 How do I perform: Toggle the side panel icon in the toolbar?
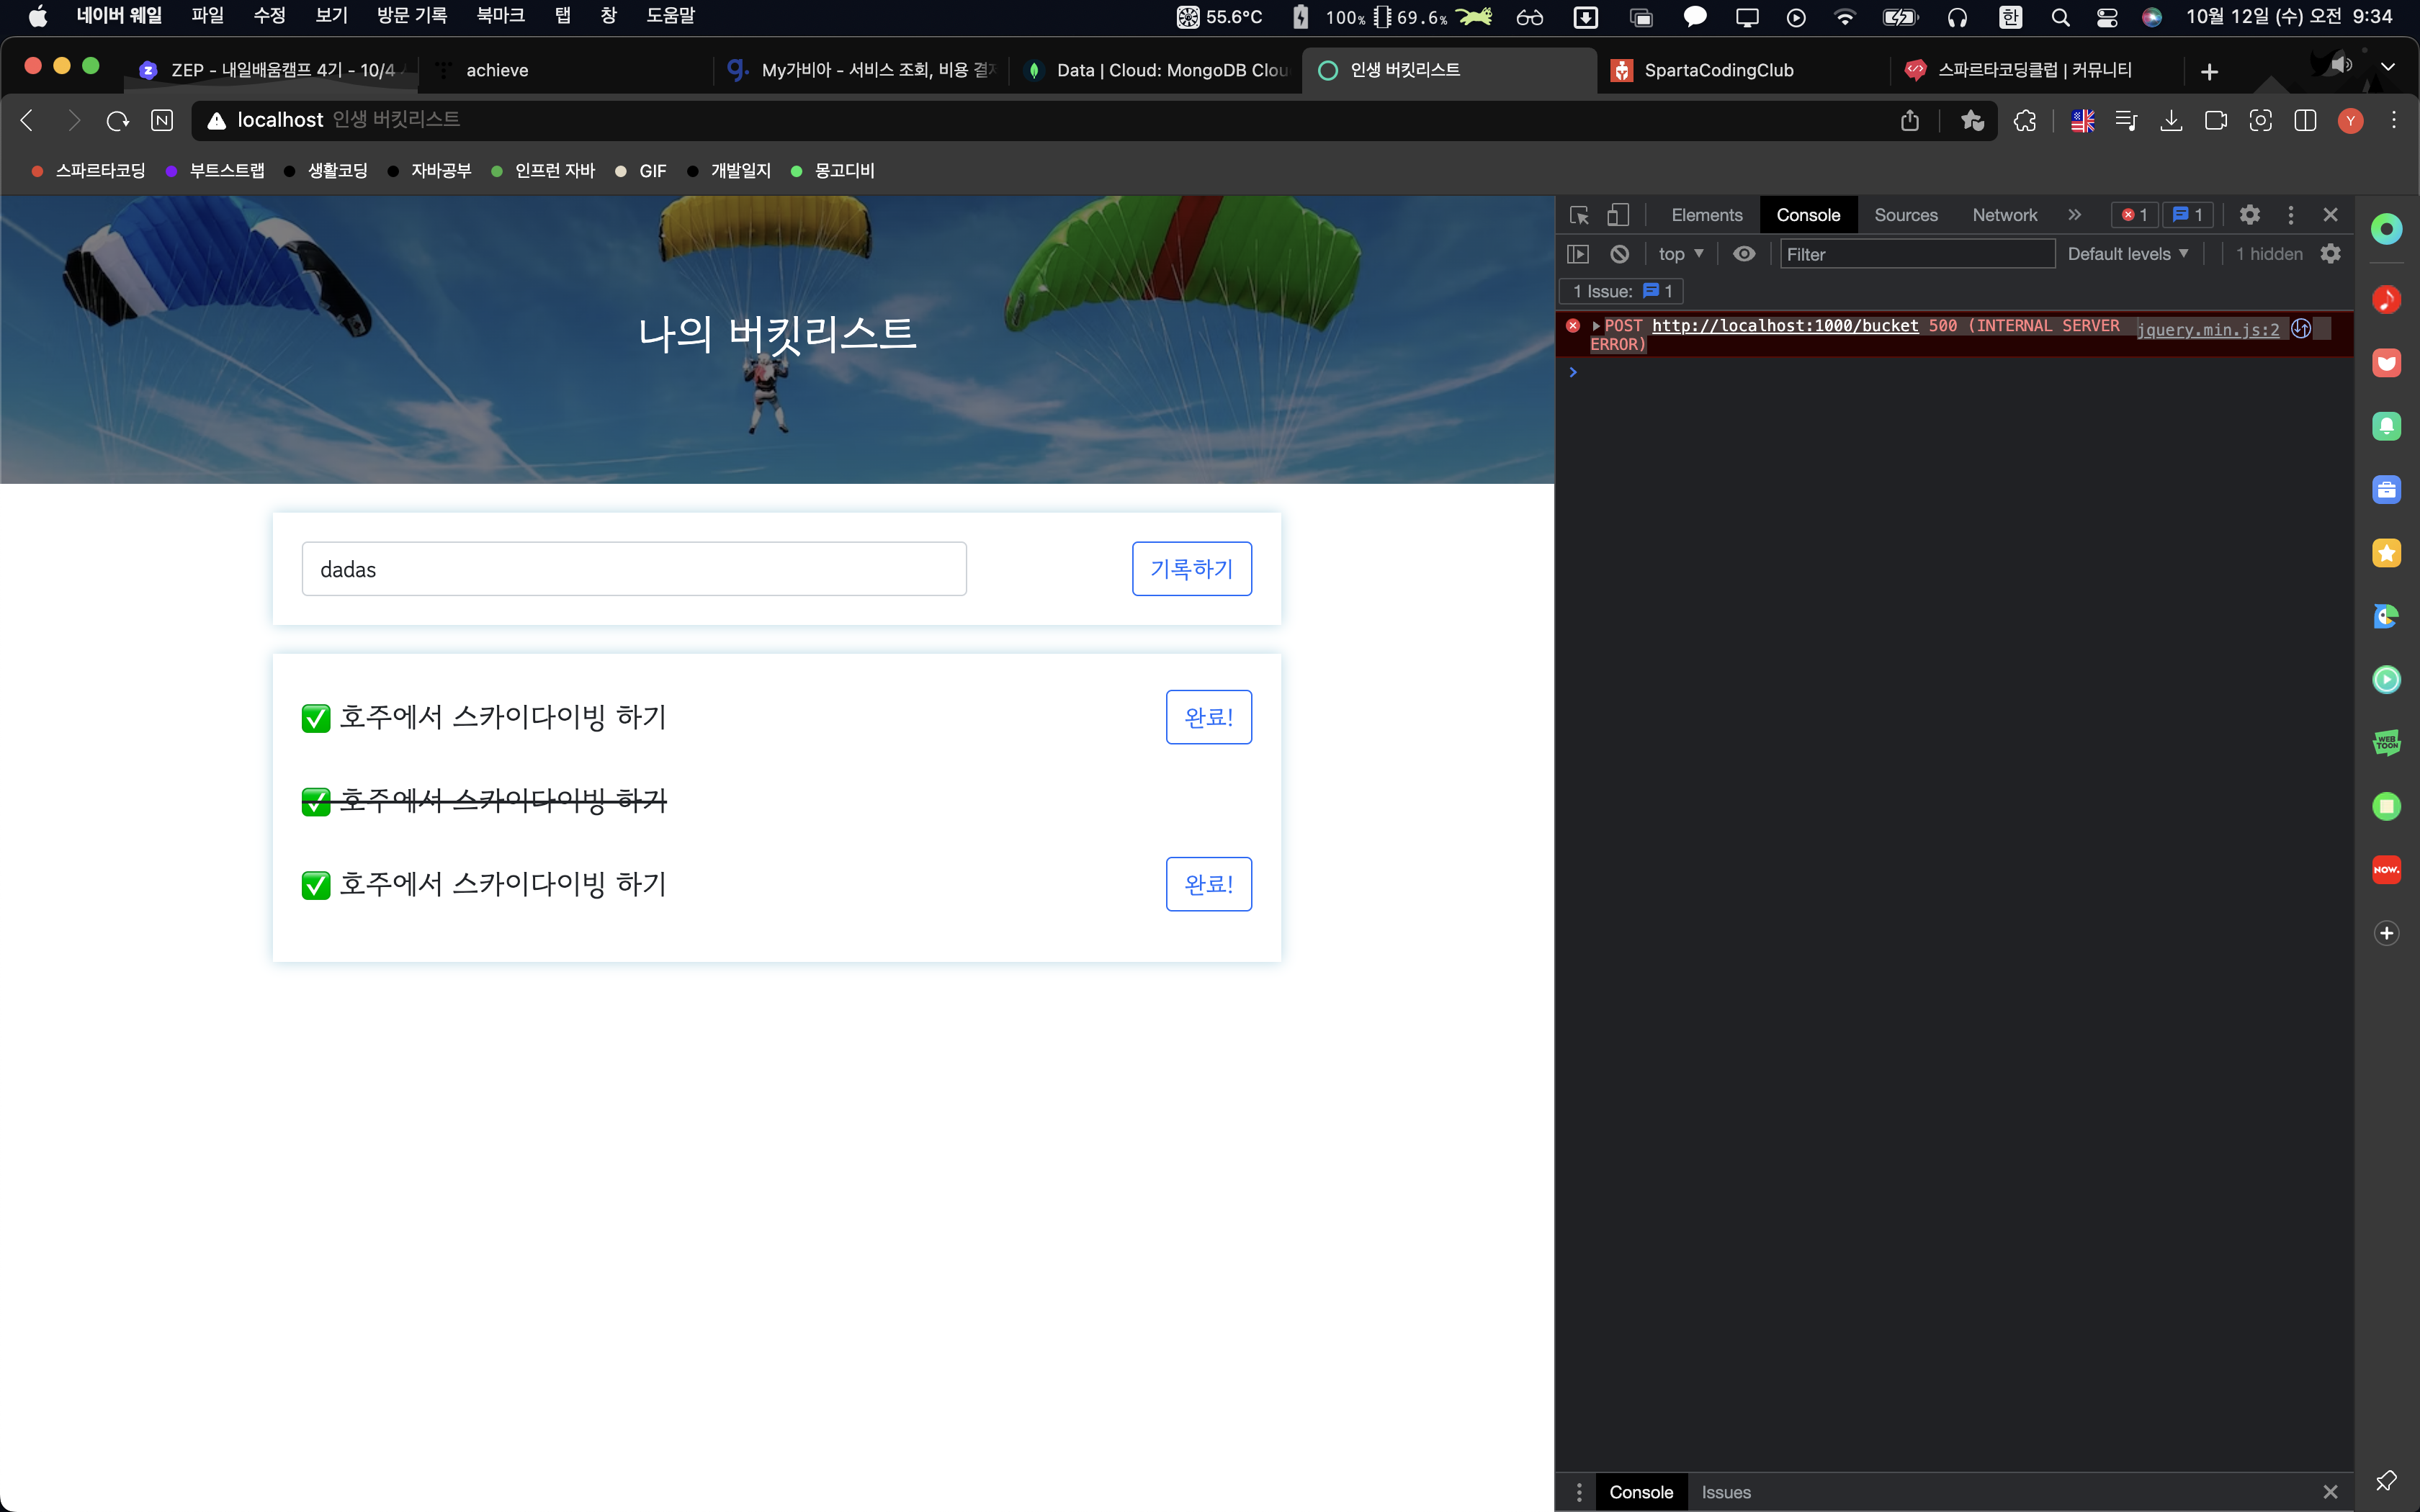tap(2305, 121)
